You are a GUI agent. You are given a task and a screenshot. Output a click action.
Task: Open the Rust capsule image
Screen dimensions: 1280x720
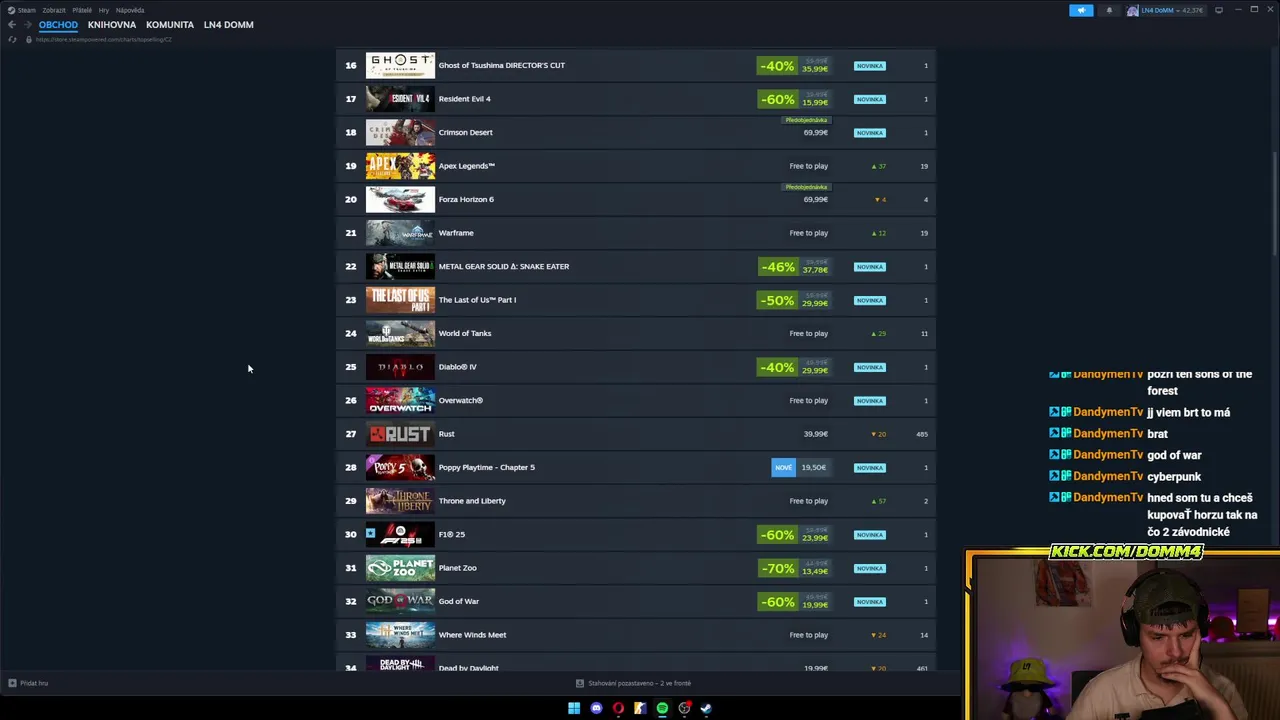[x=400, y=434]
